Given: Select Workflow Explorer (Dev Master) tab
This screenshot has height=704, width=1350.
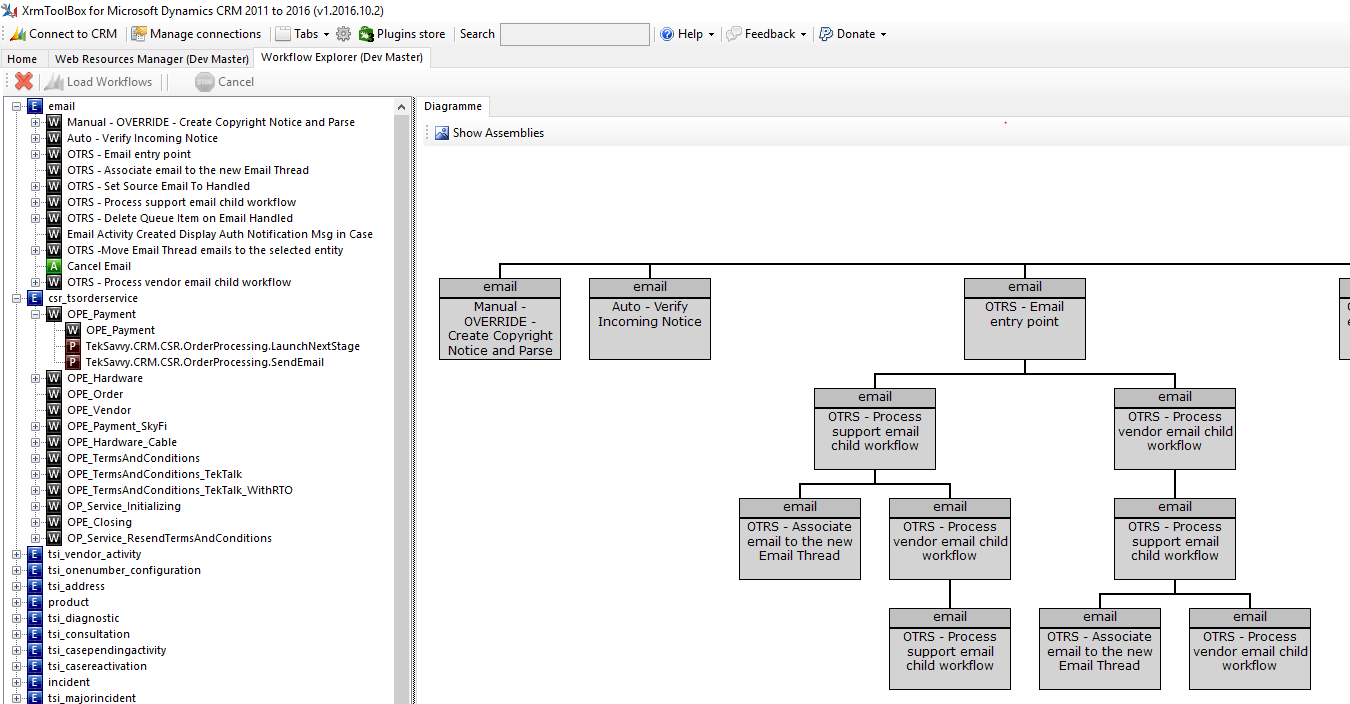Looking at the screenshot, I should point(342,58).
